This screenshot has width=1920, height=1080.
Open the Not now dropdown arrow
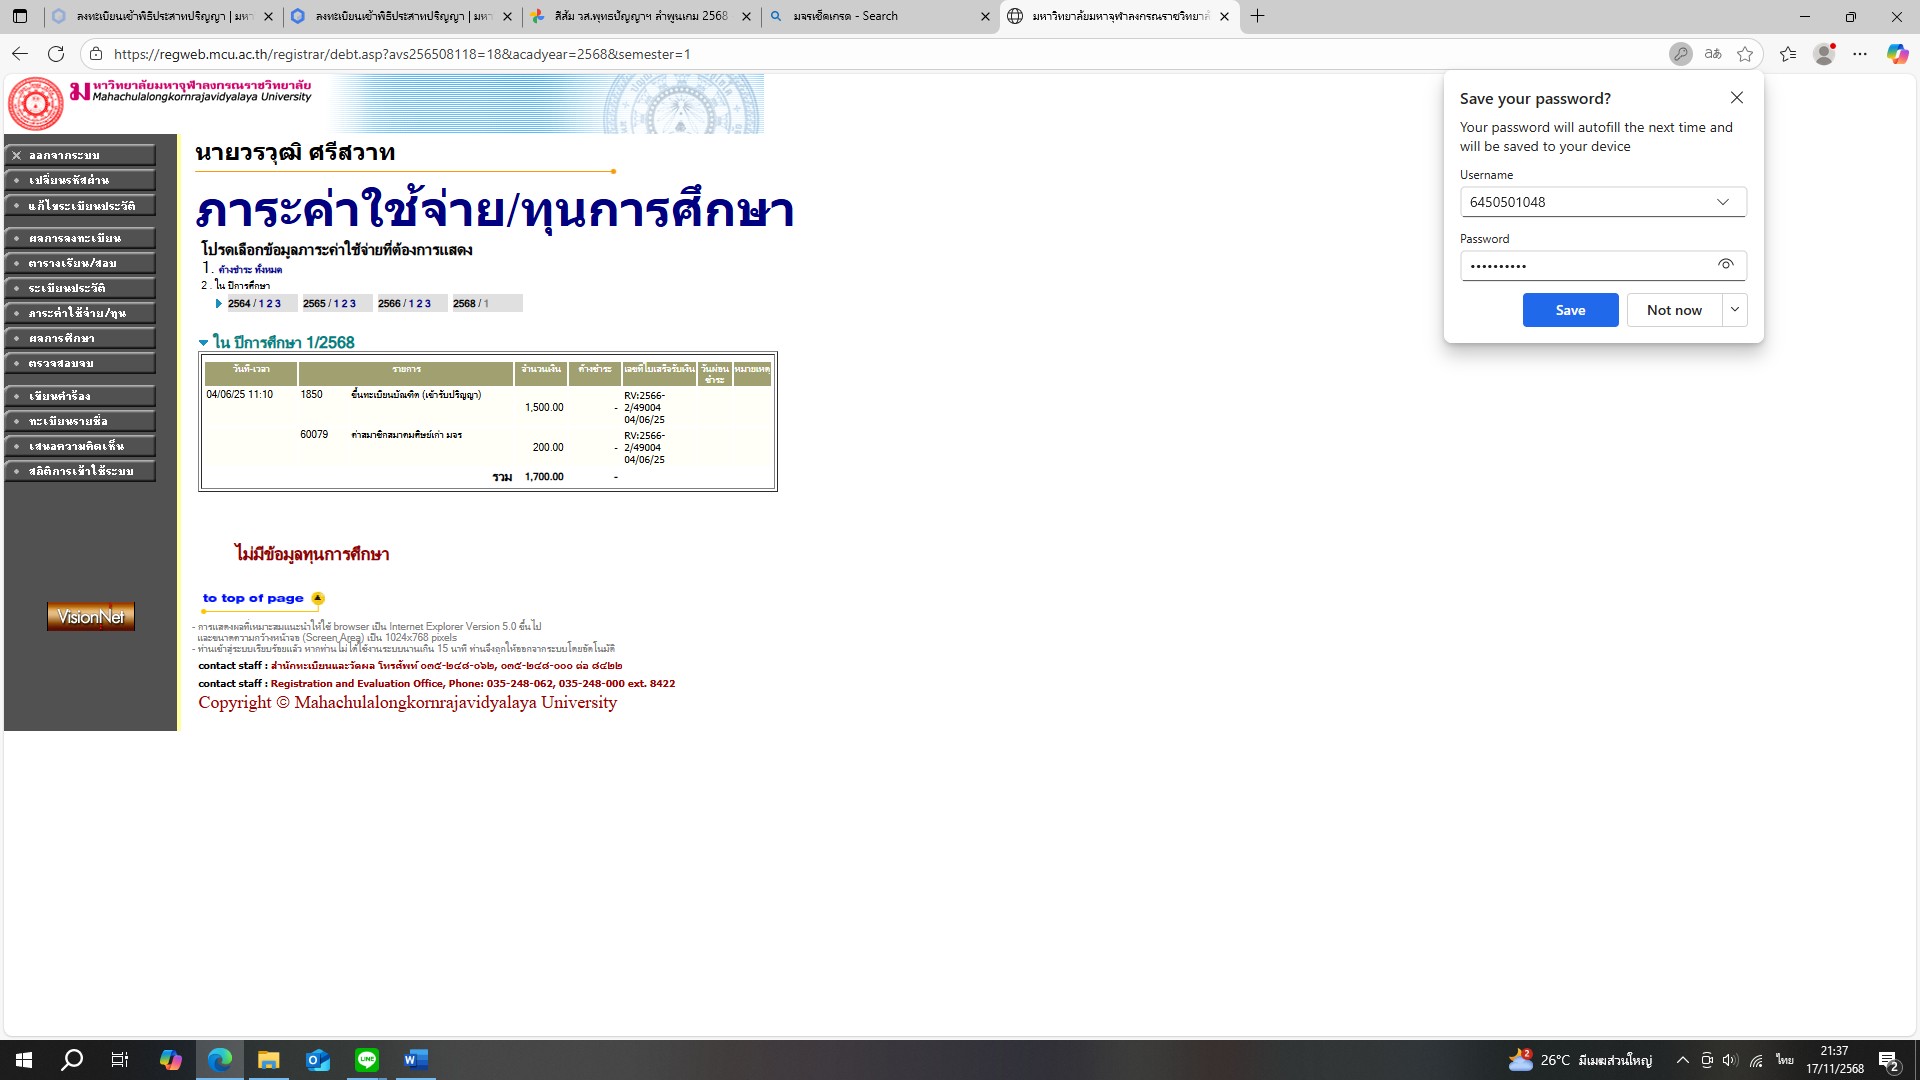coord(1735,310)
